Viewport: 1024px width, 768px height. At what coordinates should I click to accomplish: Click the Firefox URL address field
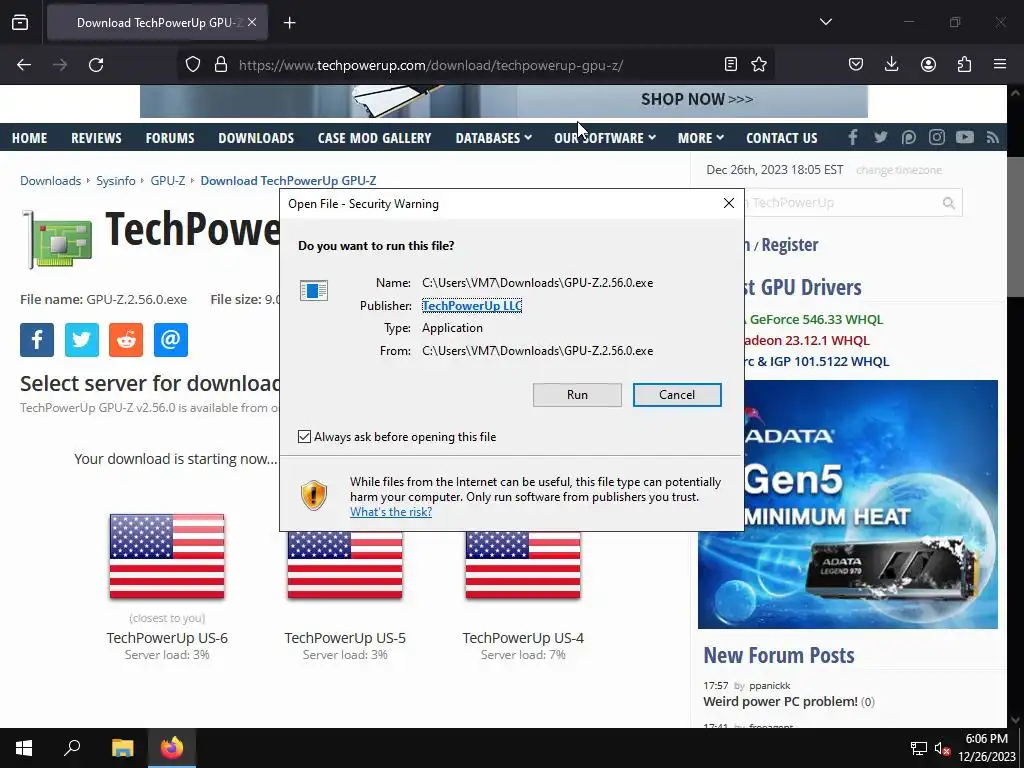click(475, 65)
